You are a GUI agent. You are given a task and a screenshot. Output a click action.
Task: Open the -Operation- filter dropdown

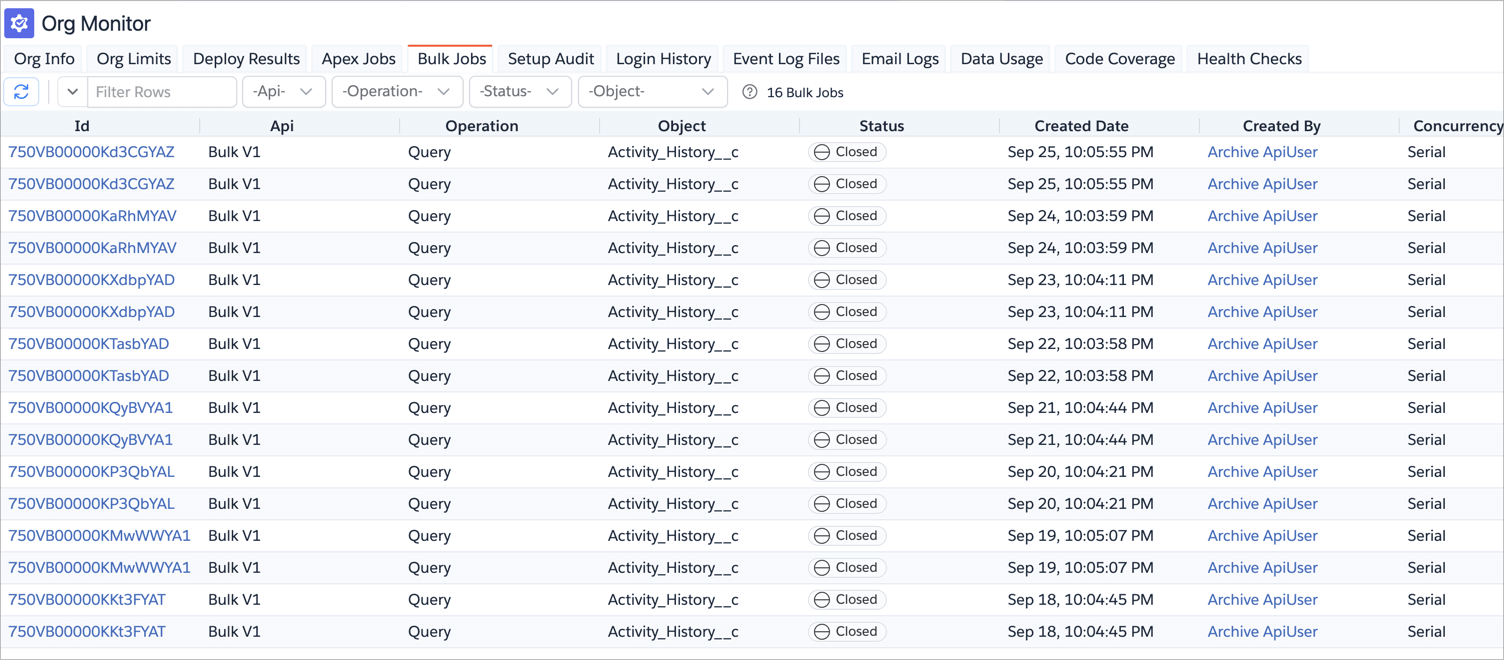[x=396, y=92]
